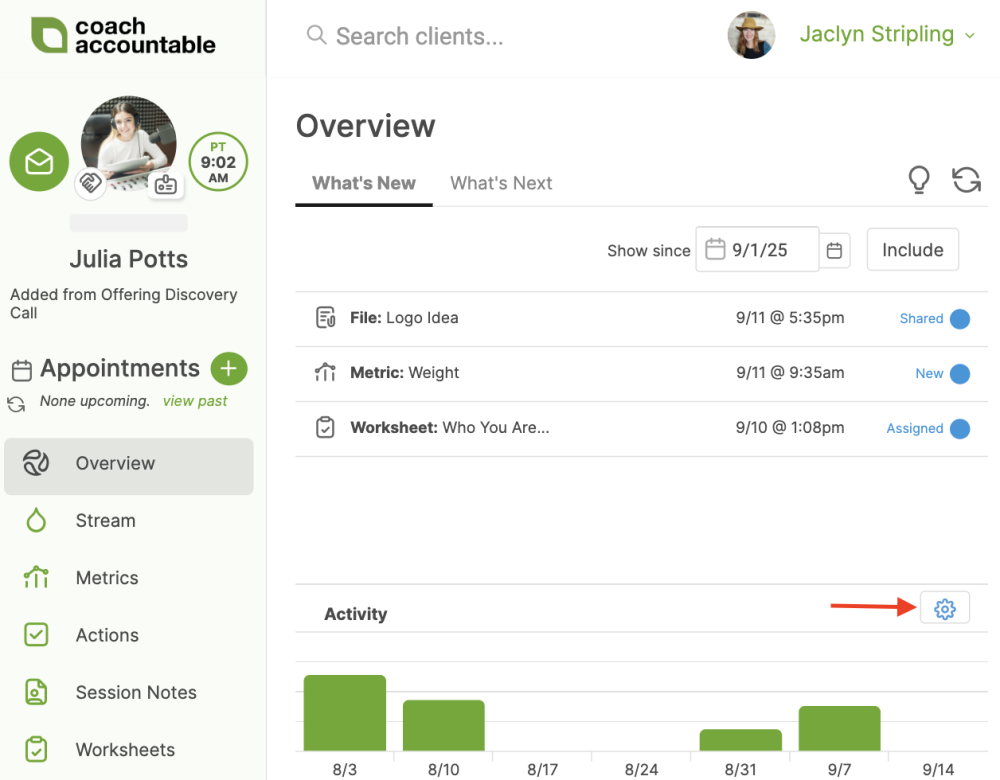Refresh the Overview with circular arrows icon

(x=966, y=180)
